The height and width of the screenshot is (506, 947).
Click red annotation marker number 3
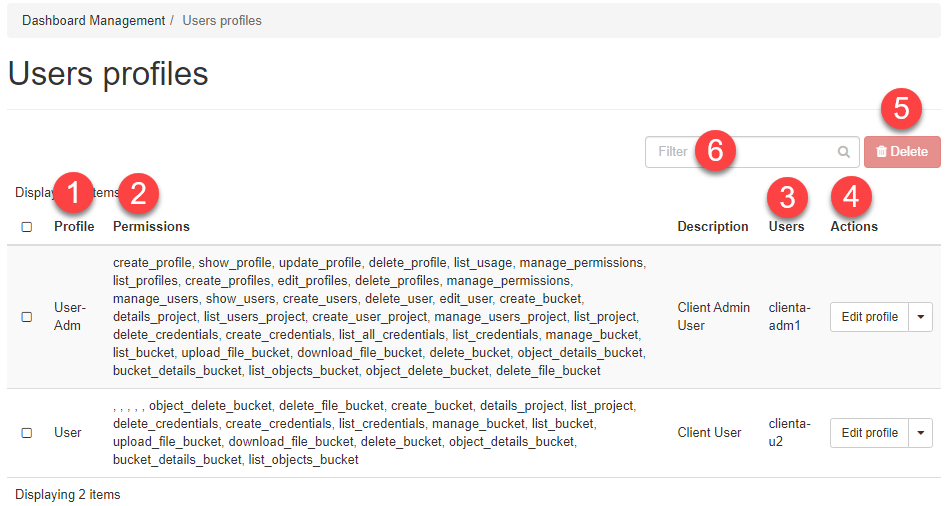click(787, 197)
